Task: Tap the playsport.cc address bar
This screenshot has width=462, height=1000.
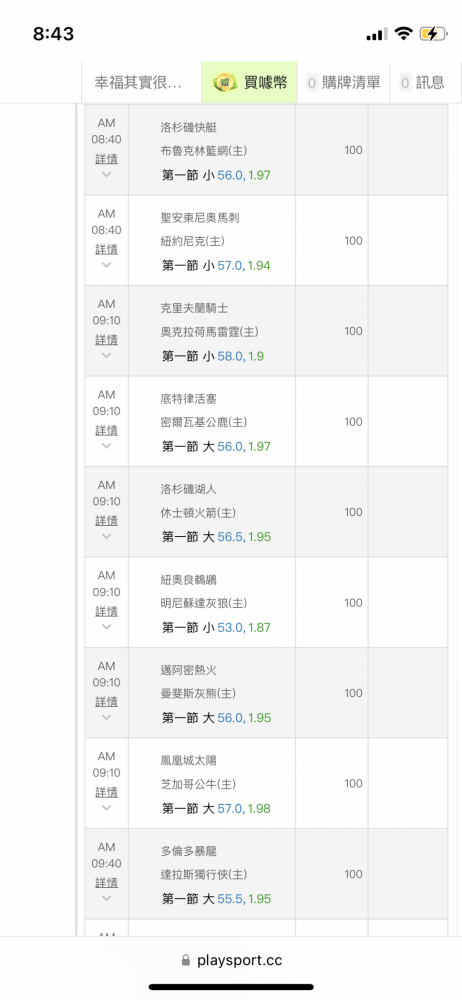Action: (x=231, y=960)
